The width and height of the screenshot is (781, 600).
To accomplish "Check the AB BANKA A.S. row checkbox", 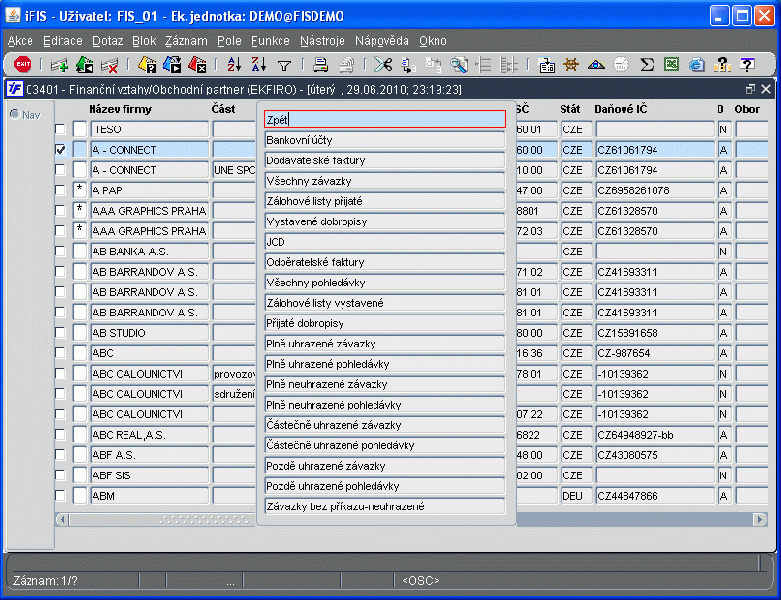I will [60, 251].
